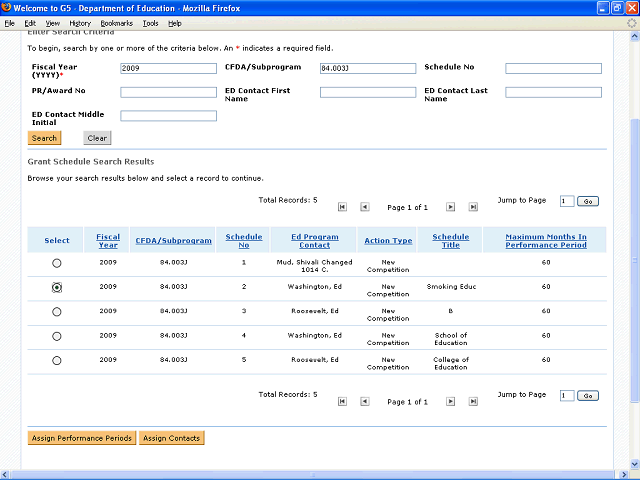The width and height of the screenshot is (640, 480).
Task: Select radio button for schedule 3
Action: coord(57,312)
